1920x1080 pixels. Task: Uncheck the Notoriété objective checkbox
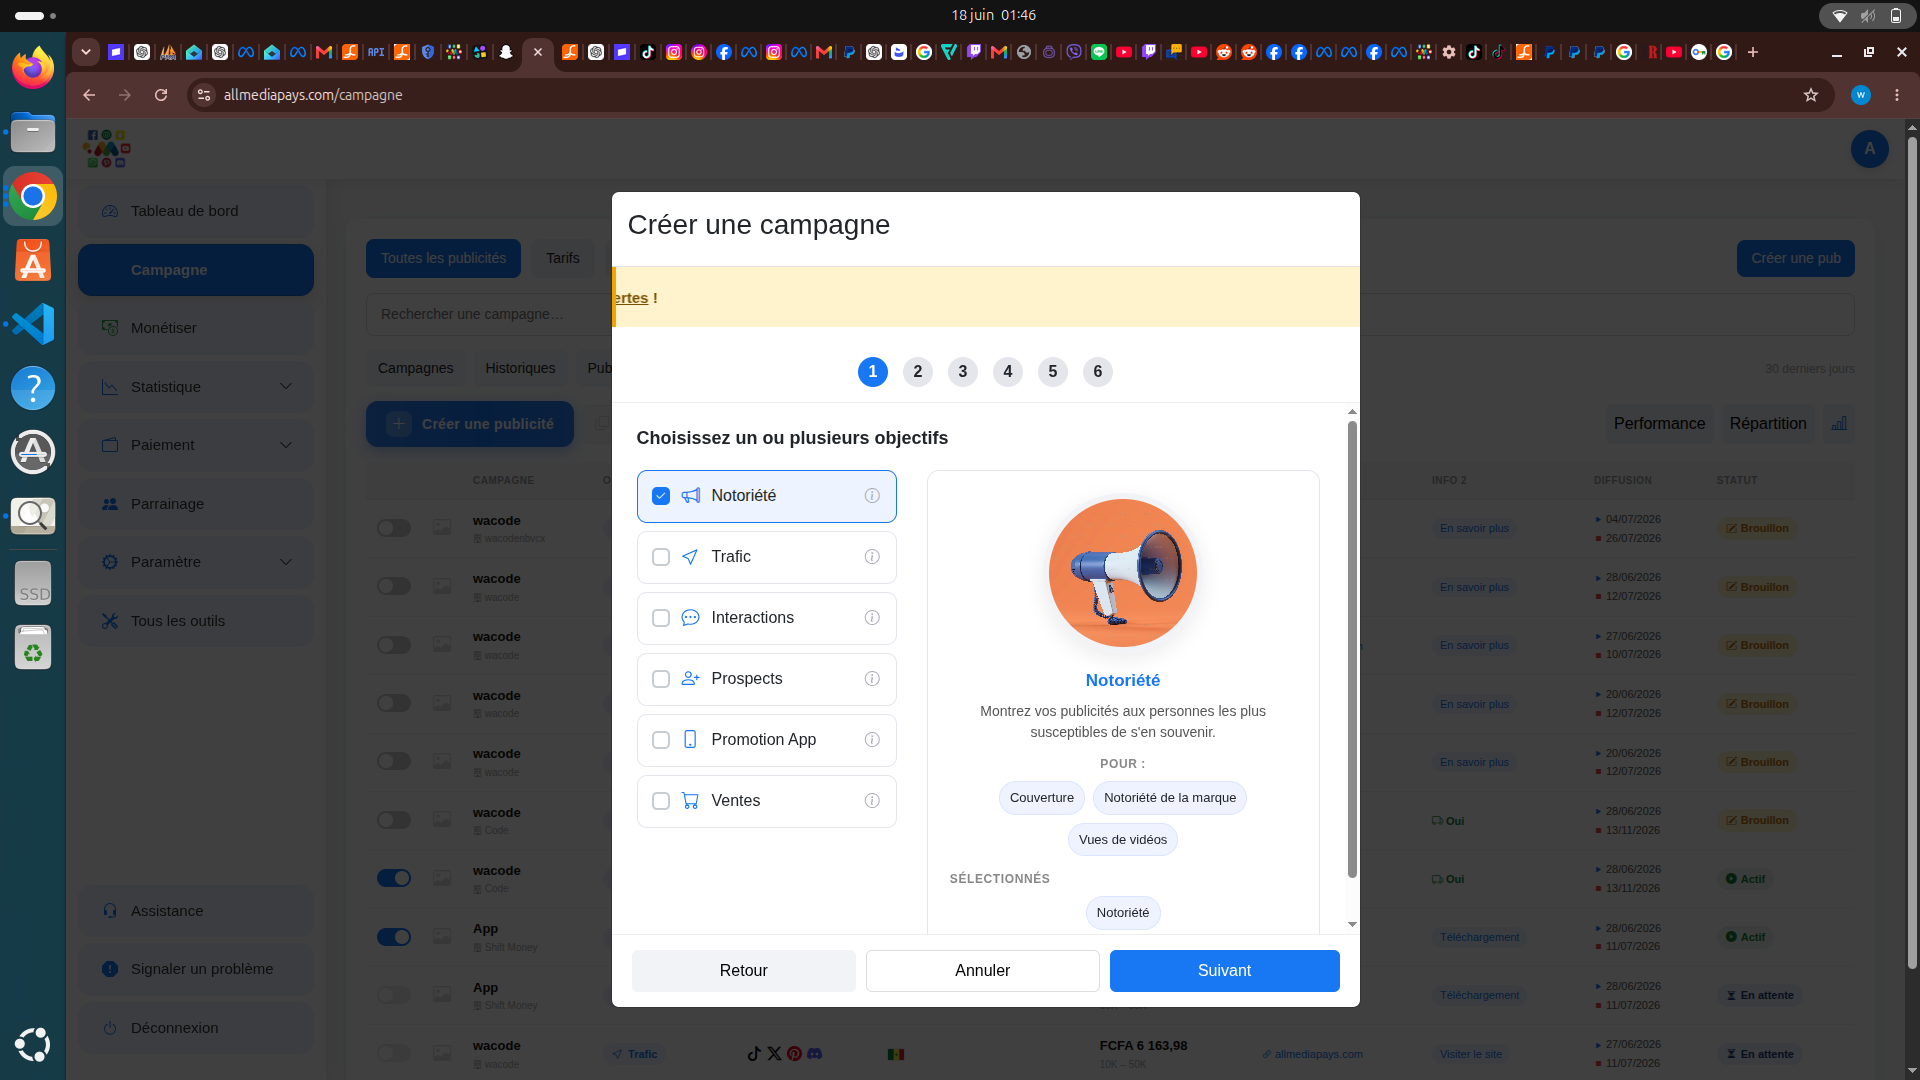pos(661,496)
